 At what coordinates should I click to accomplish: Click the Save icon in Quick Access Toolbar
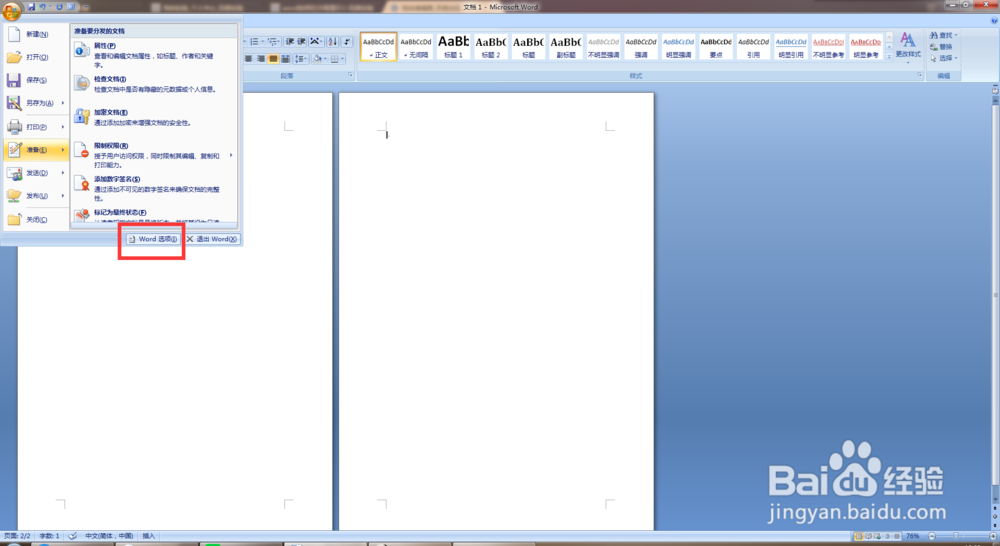point(31,7)
